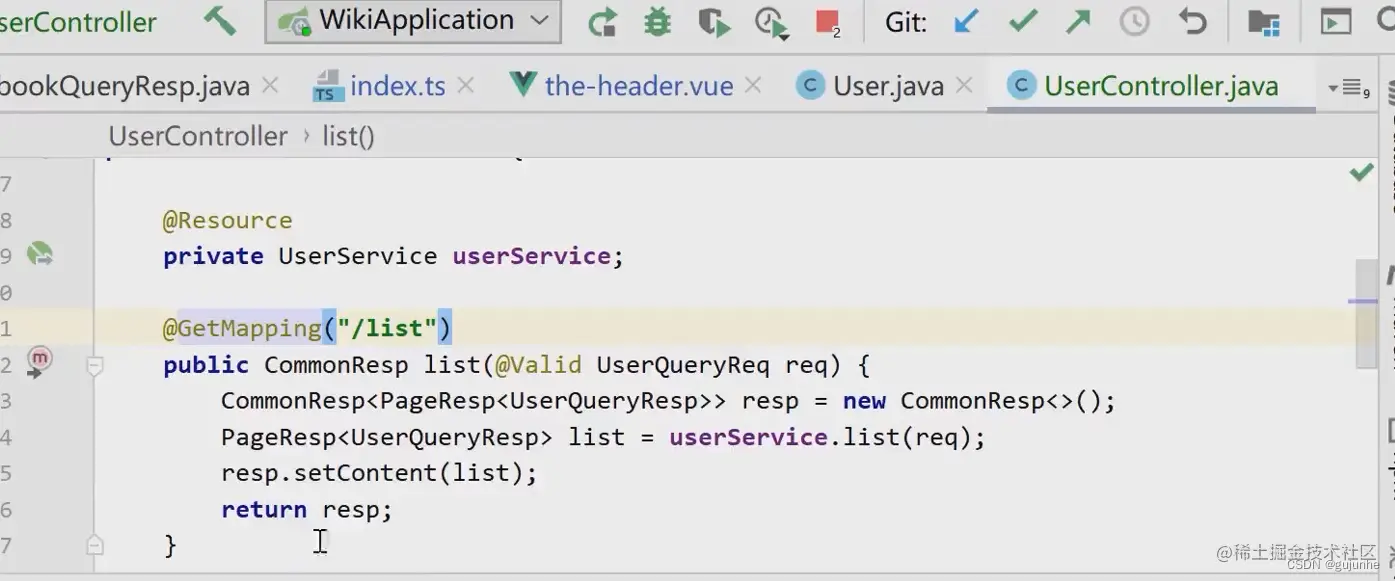Click the Git rollback undo arrow

click(x=1192, y=21)
